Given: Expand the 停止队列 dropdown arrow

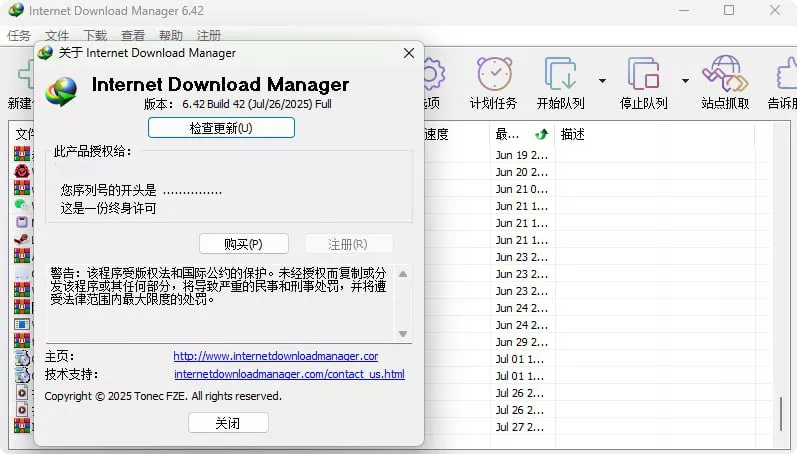Looking at the screenshot, I should pos(685,81).
